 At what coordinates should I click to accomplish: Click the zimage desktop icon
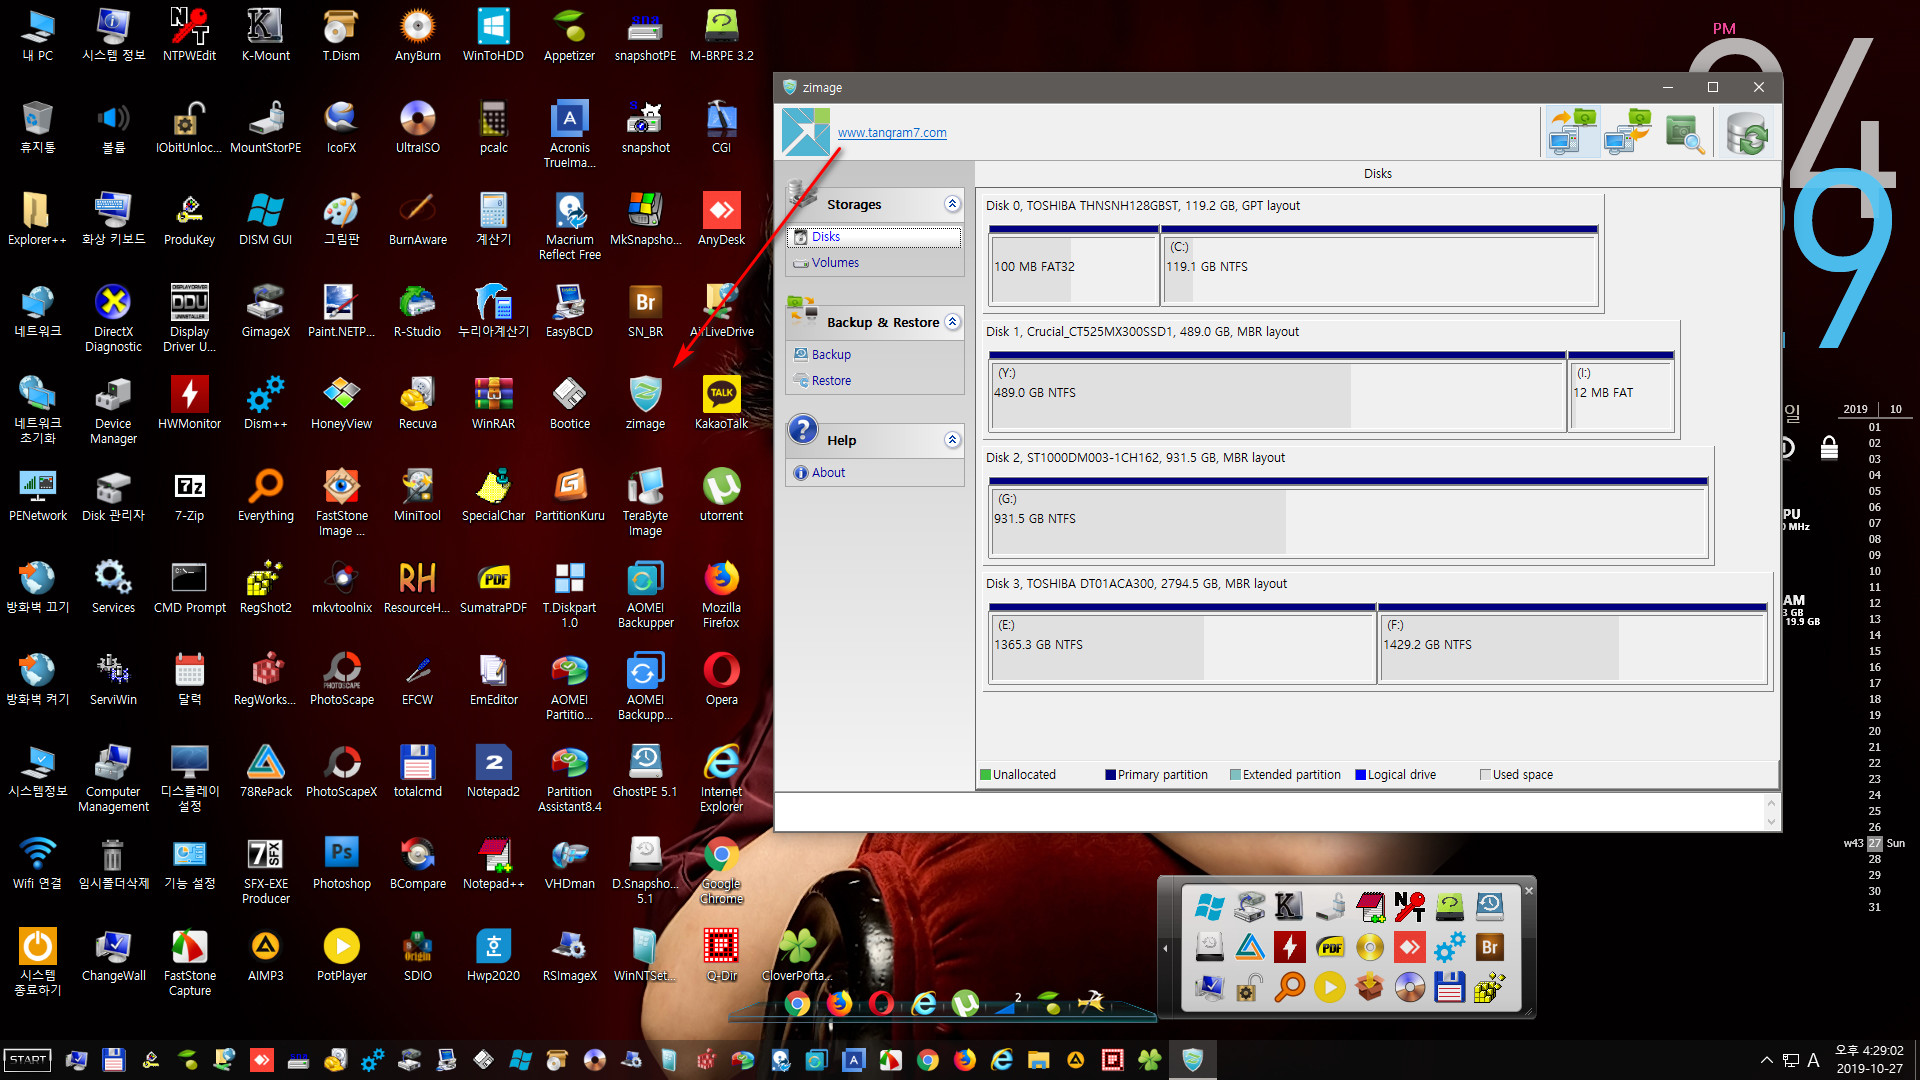coord(645,402)
